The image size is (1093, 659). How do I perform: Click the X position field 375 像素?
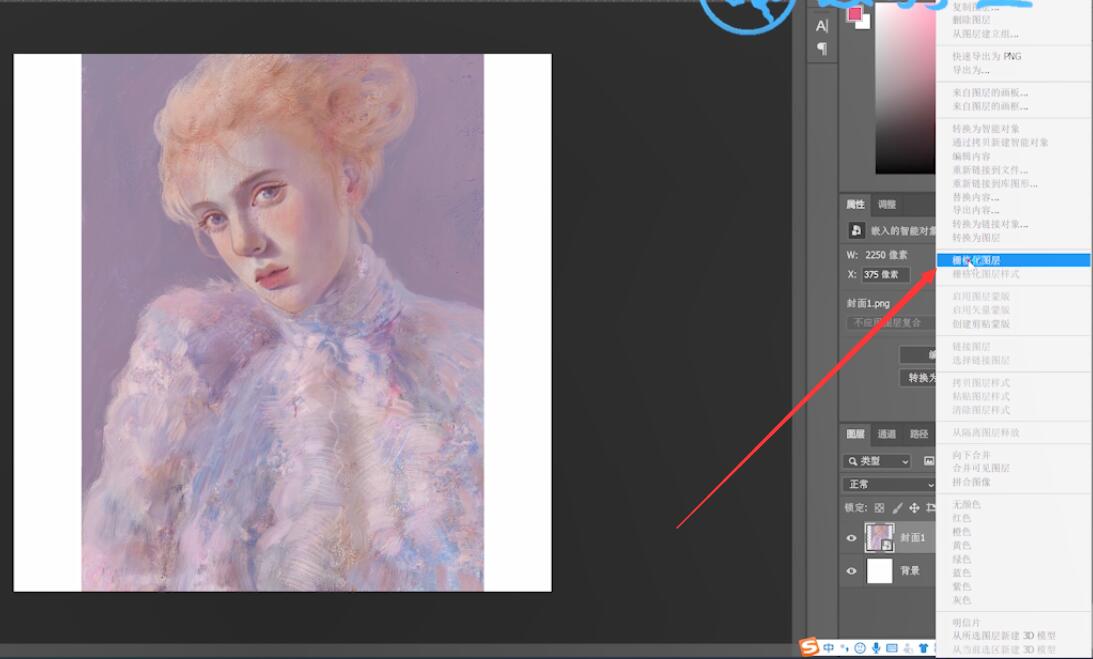coord(885,275)
